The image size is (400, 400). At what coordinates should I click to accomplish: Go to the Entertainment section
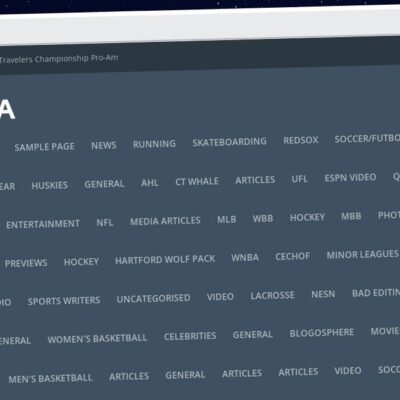[x=43, y=224]
